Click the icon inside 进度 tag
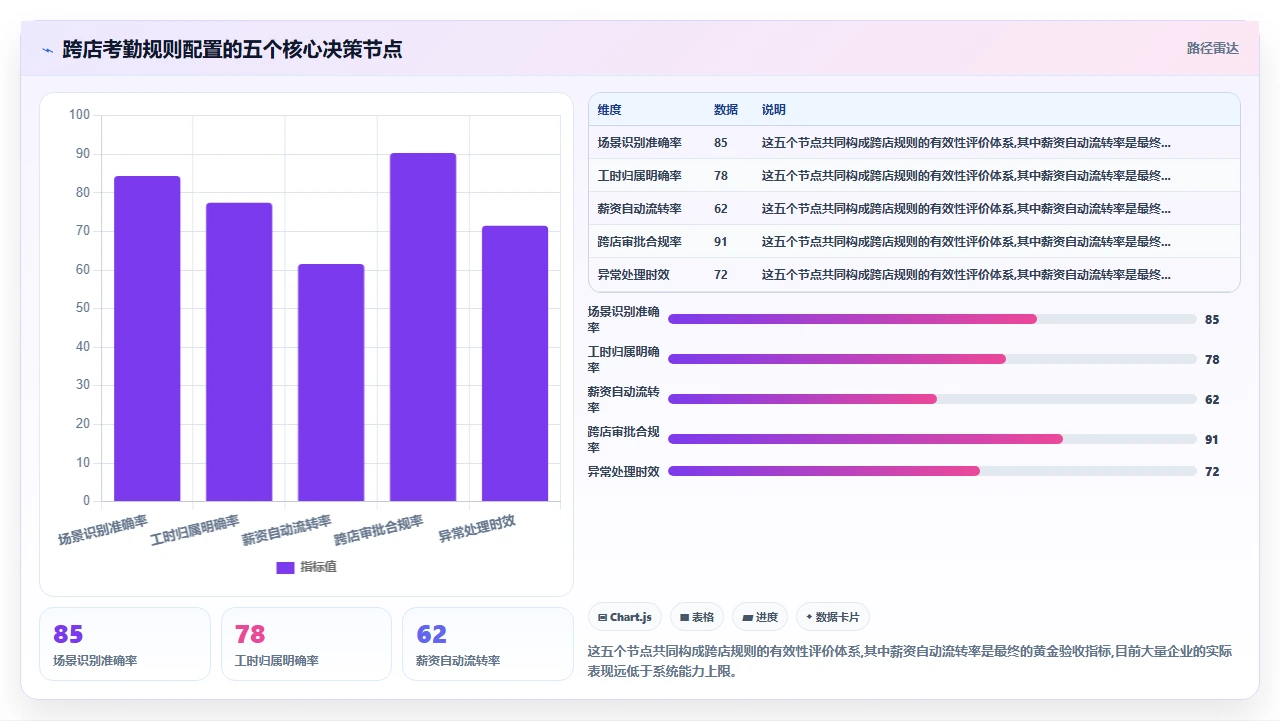Screen dimensions: 1280x721 tap(747, 617)
